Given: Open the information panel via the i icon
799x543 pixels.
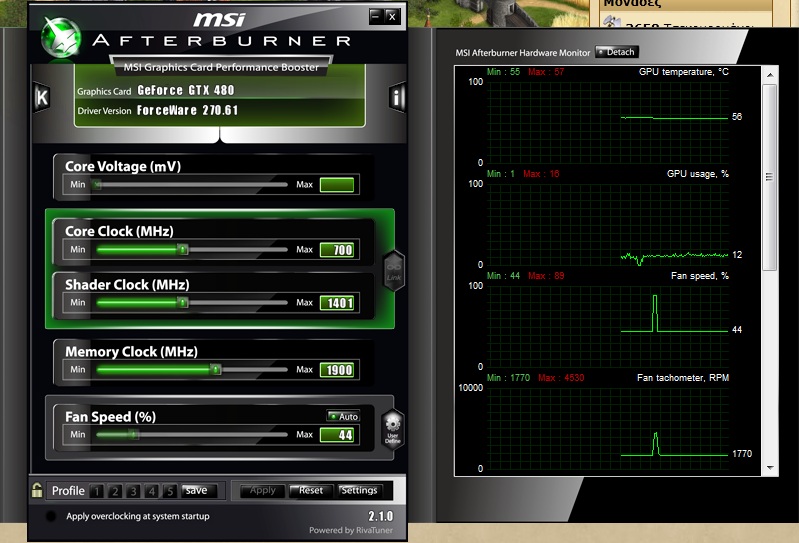Looking at the screenshot, I should click(x=397, y=96).
